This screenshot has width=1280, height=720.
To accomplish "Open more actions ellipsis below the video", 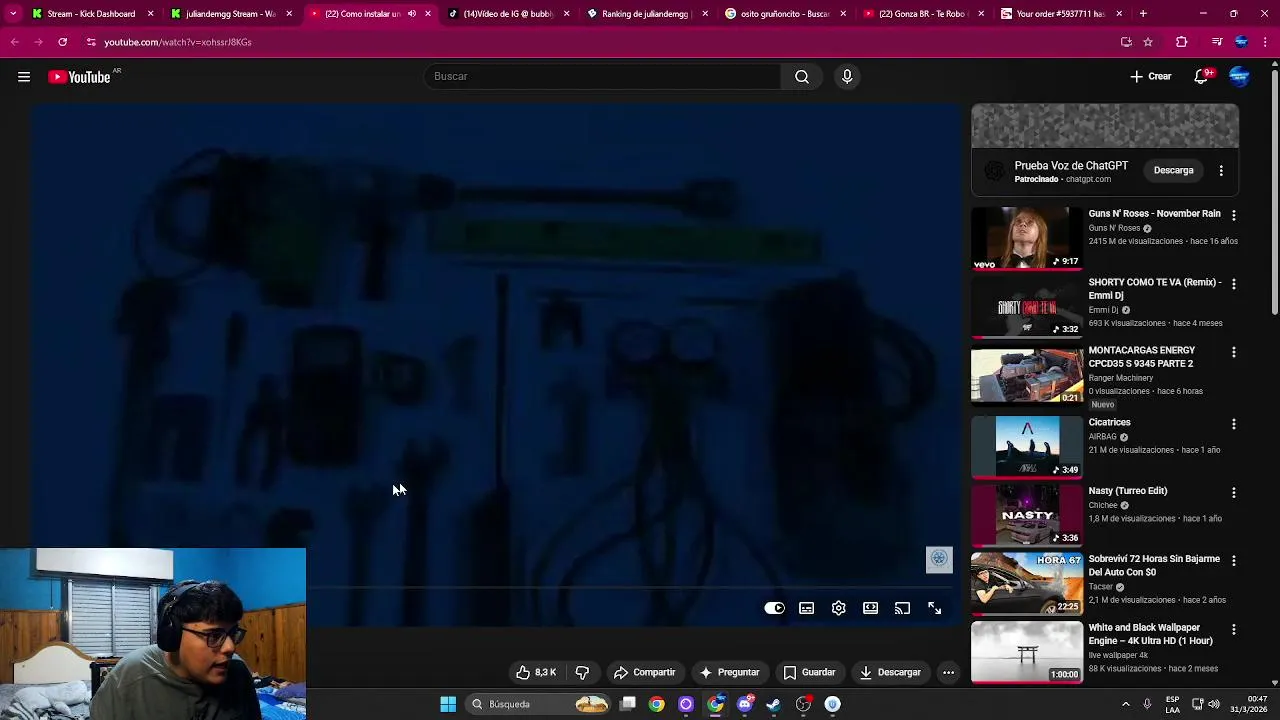I will click(x=949, y=673).
